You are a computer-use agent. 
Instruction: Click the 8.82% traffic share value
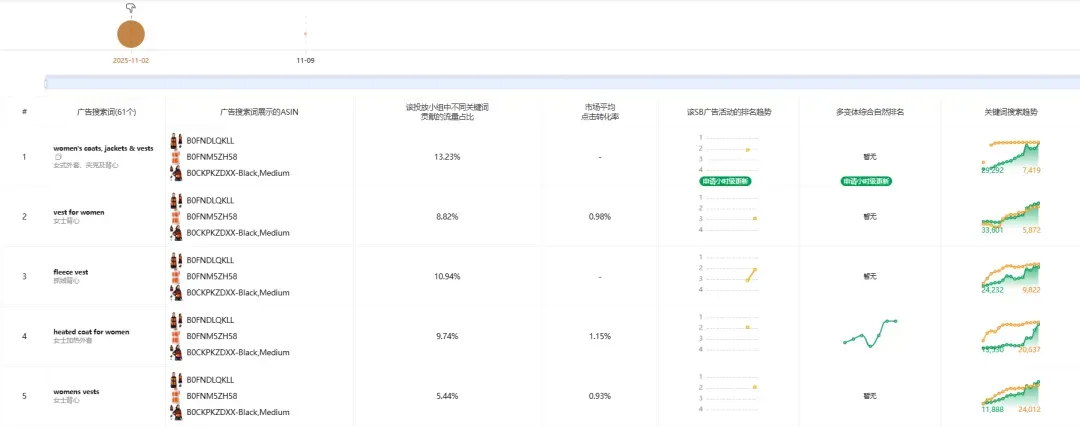tap(447, 217)
